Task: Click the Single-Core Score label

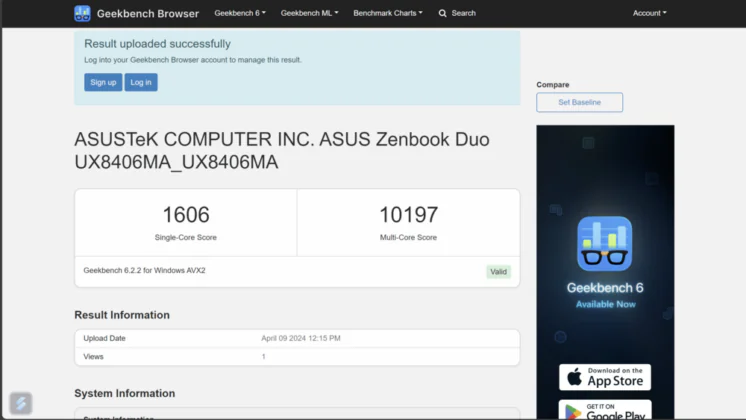Action: 186,237
